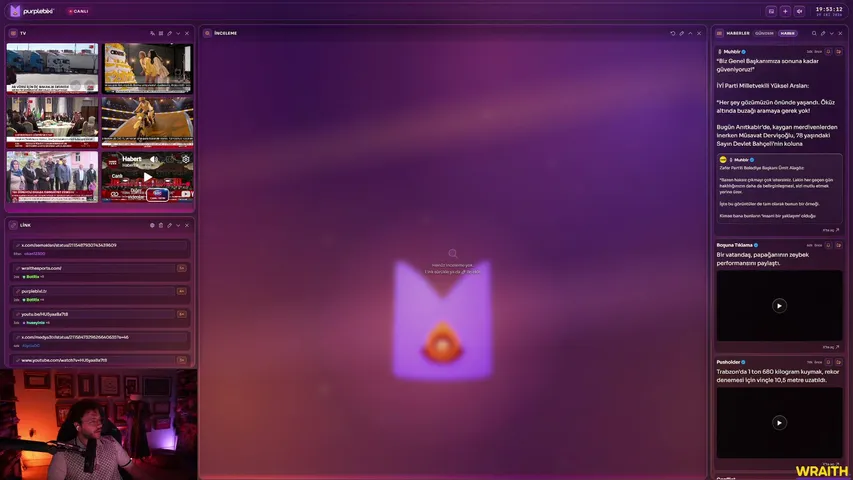The width and height of the screenshot is (853, 480).
Task: Click the share icon on the Boğuna Tıklama post
Action: pyautogui.click(x=838, y=245)
